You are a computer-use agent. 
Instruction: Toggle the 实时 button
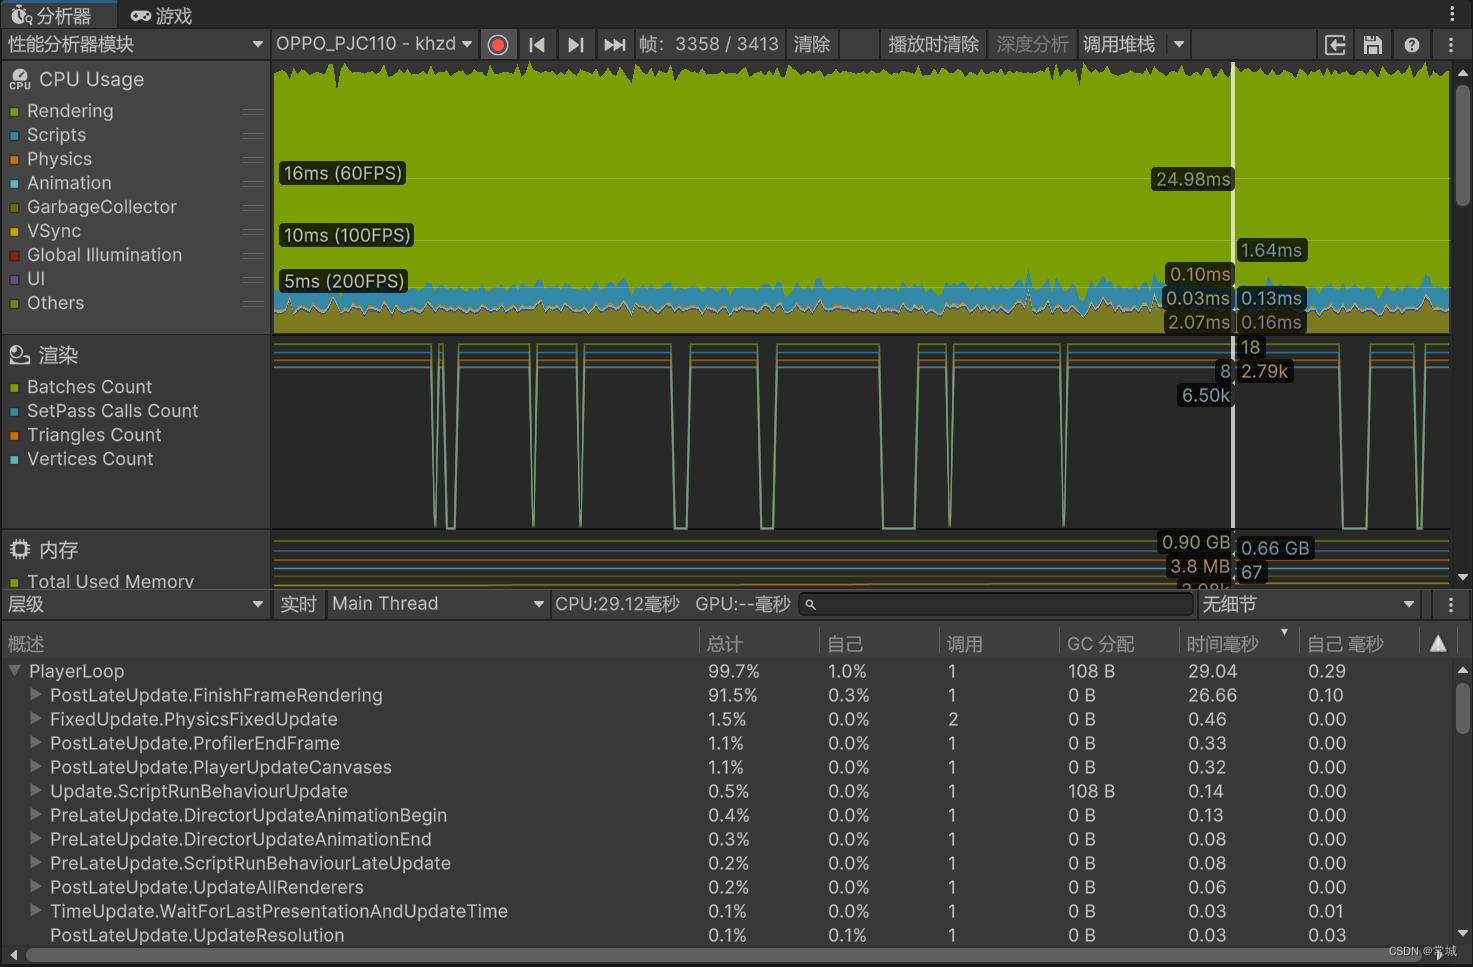(x=298, y=604)
